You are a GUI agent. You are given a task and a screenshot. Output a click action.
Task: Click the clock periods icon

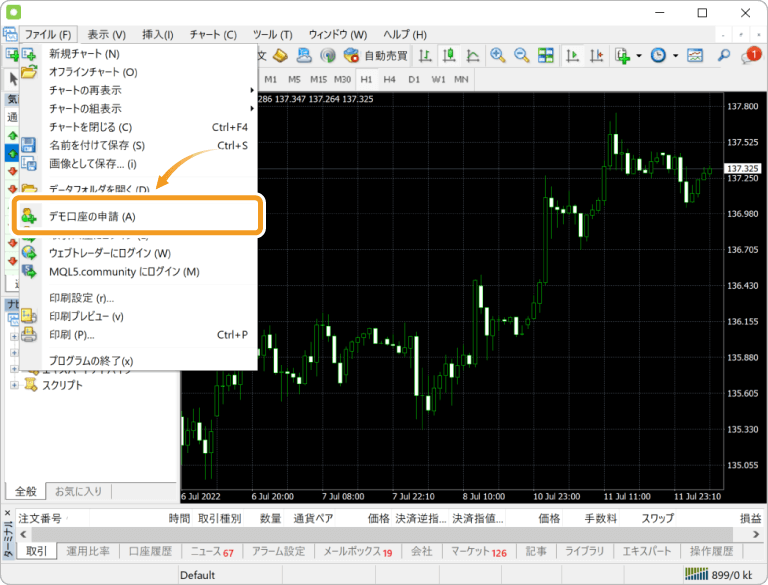pyautogui.click(x=658, y=55)
